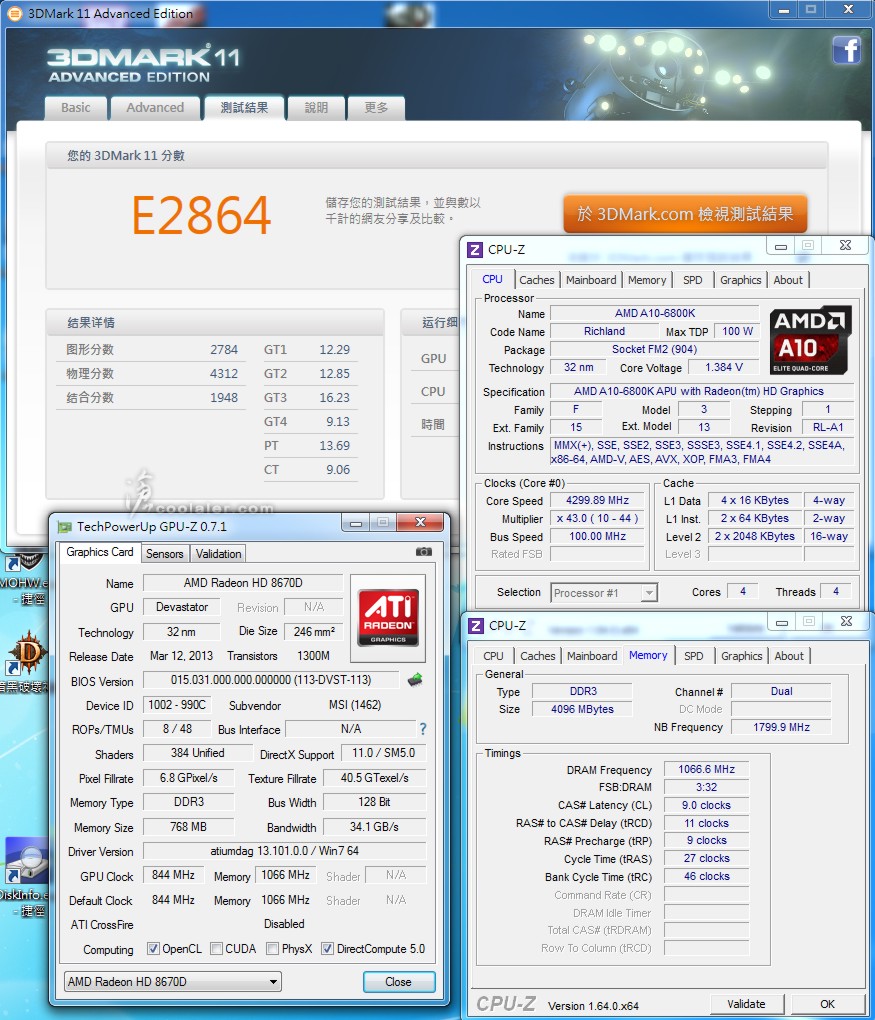Click the GPU-Z BIOS save chip icon
This screenshot has height=1020, width=875.
point(414,680)
